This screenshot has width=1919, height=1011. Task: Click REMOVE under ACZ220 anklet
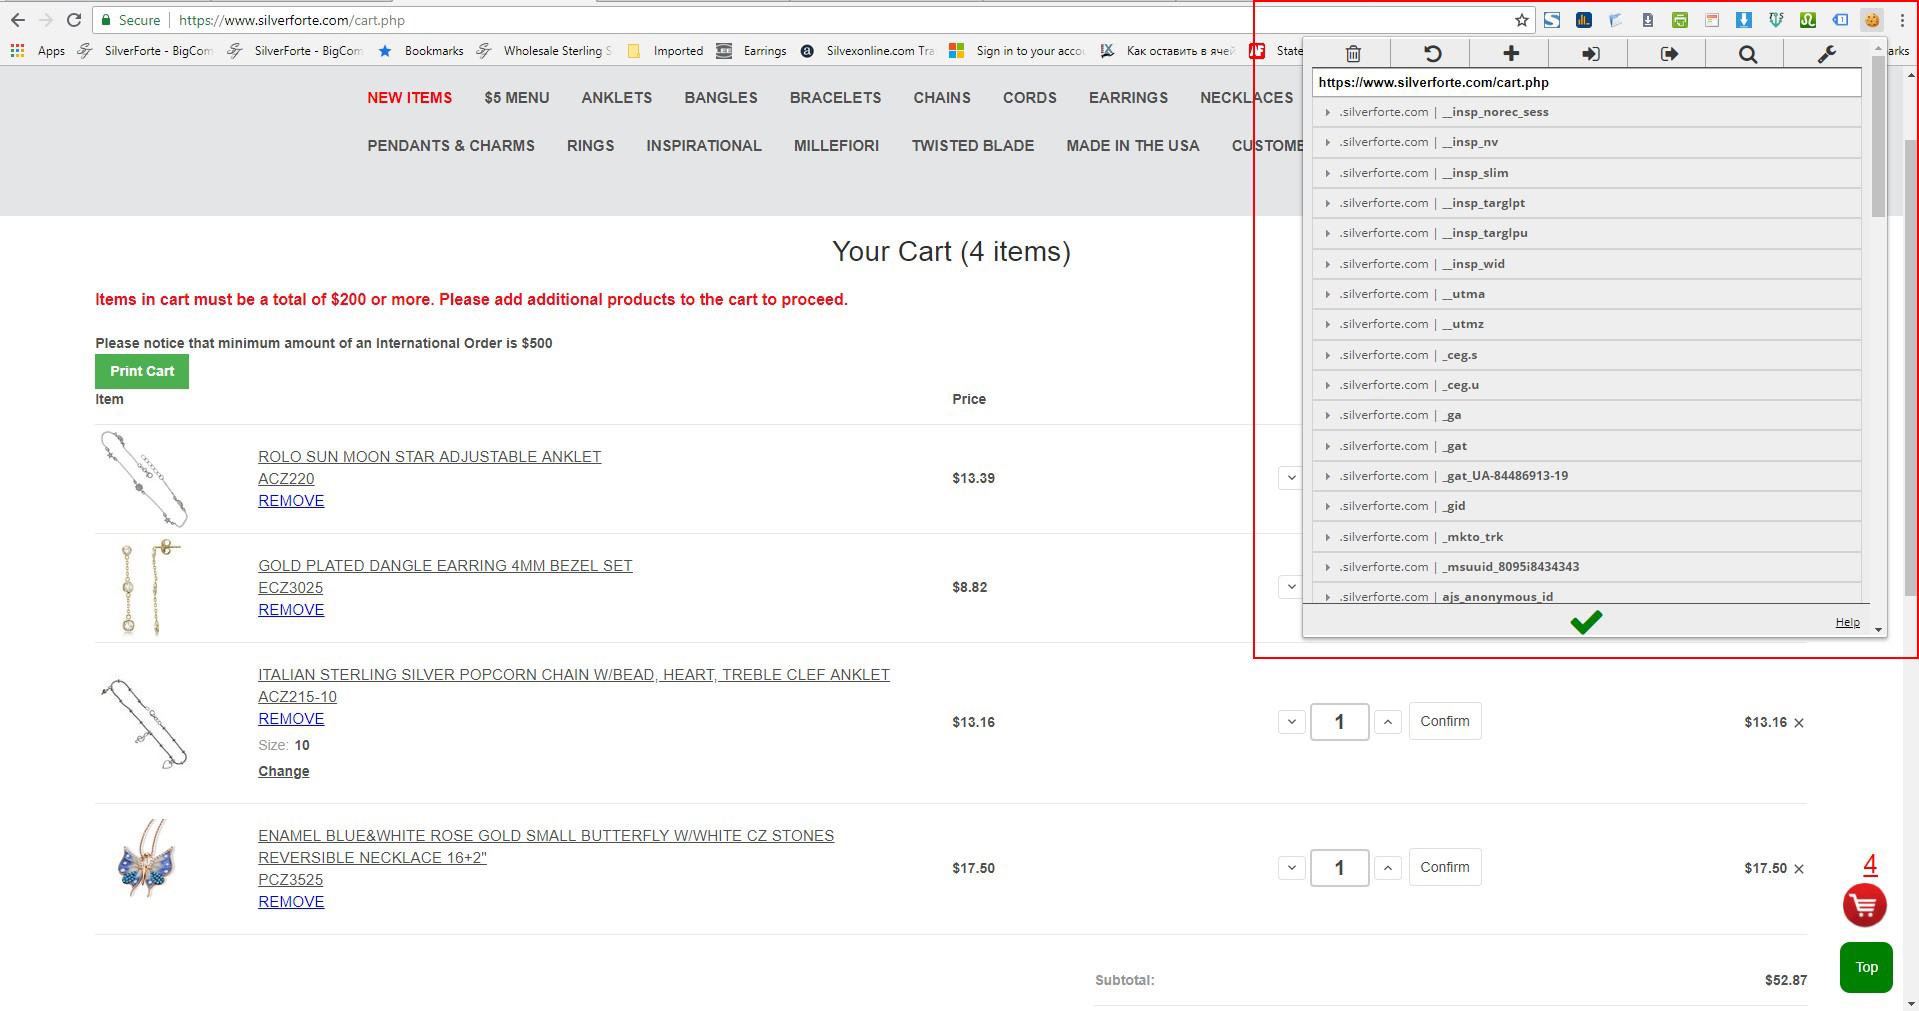click(291, 501)
